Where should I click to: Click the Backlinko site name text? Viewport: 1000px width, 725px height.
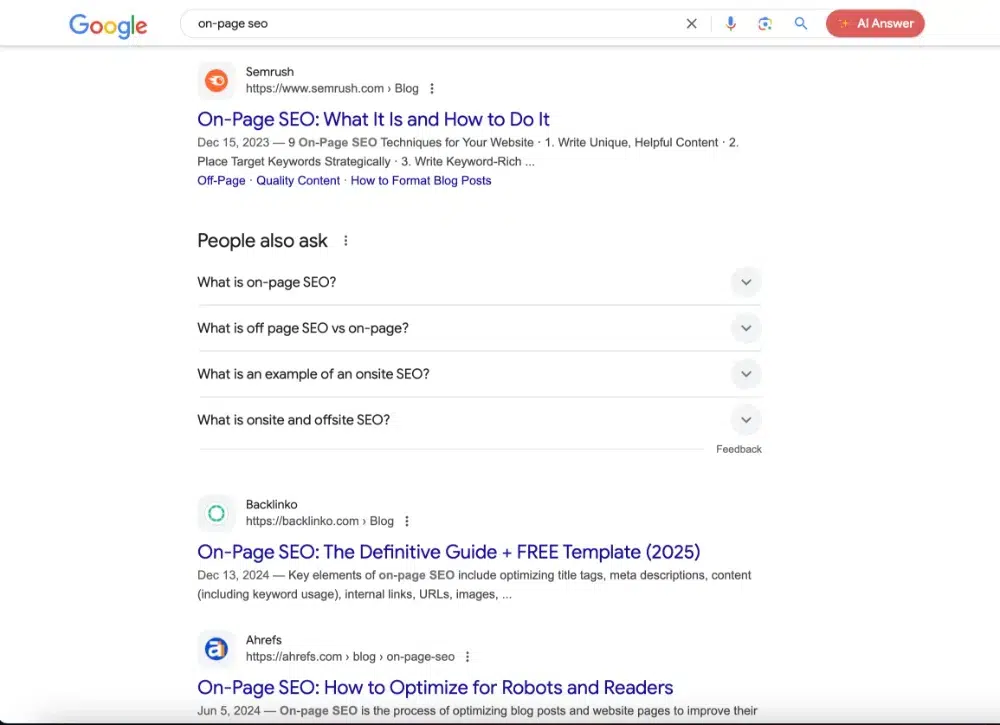click(x=272, y=504)
